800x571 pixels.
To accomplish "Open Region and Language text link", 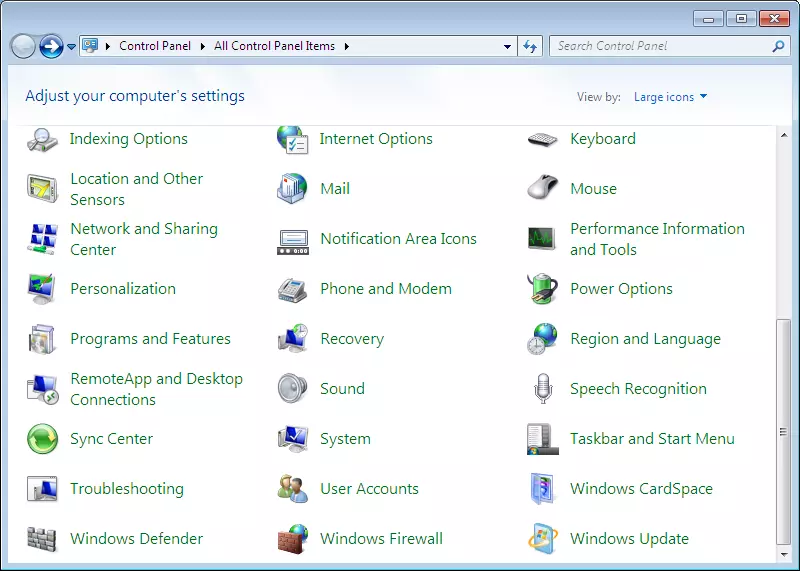I will pyautogui.click(x=645, y=339).
